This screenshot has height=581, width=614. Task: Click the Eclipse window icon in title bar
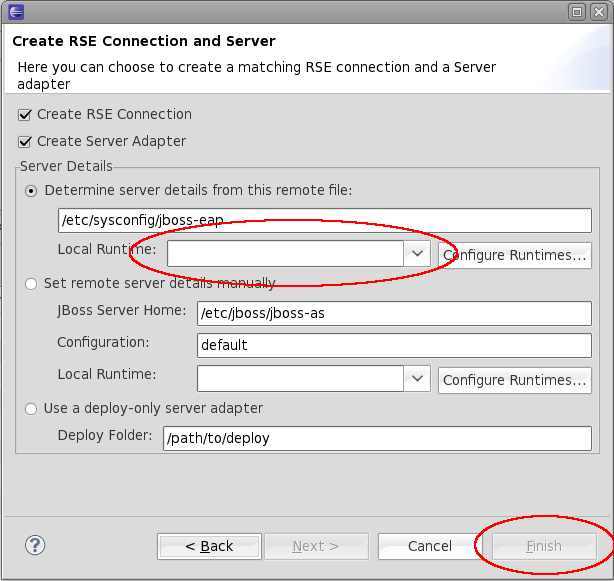click(x=16, y=12)
